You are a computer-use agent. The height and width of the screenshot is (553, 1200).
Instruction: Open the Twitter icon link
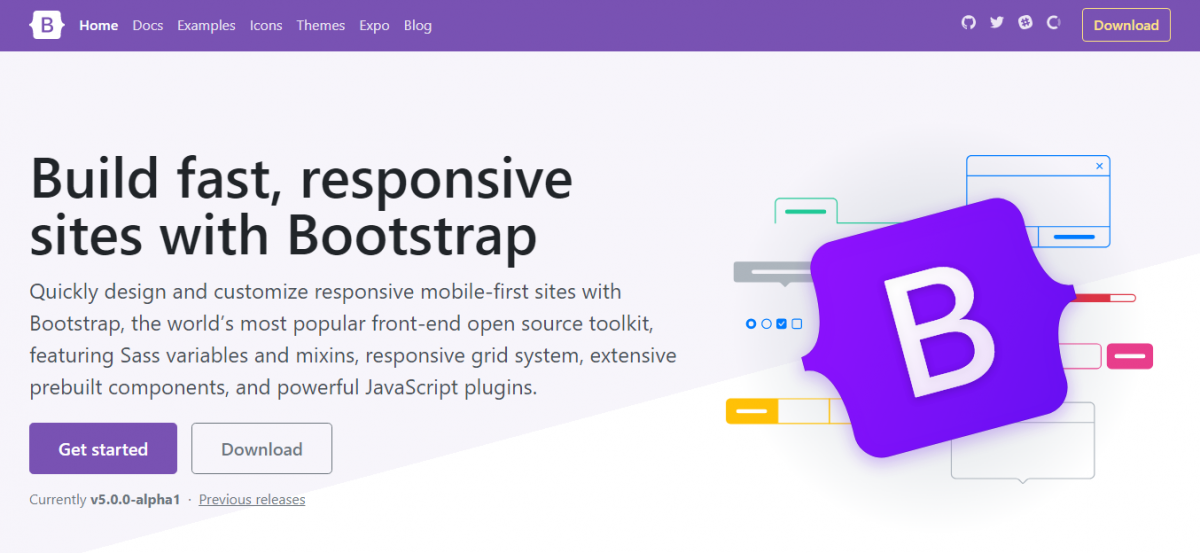point(997,23)
